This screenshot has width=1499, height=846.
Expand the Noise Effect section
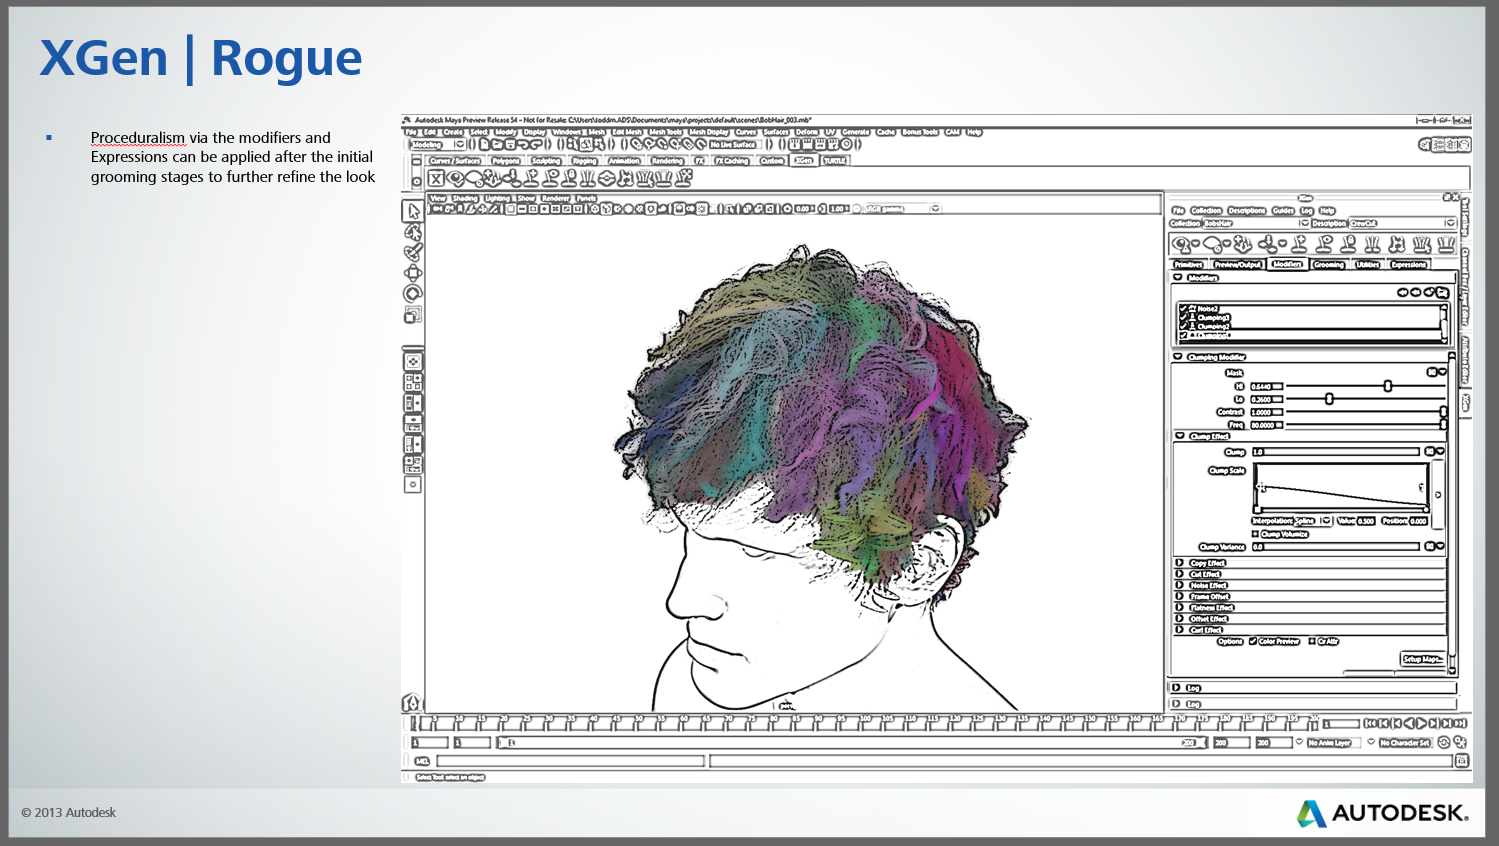click(x=1180, y=585)
